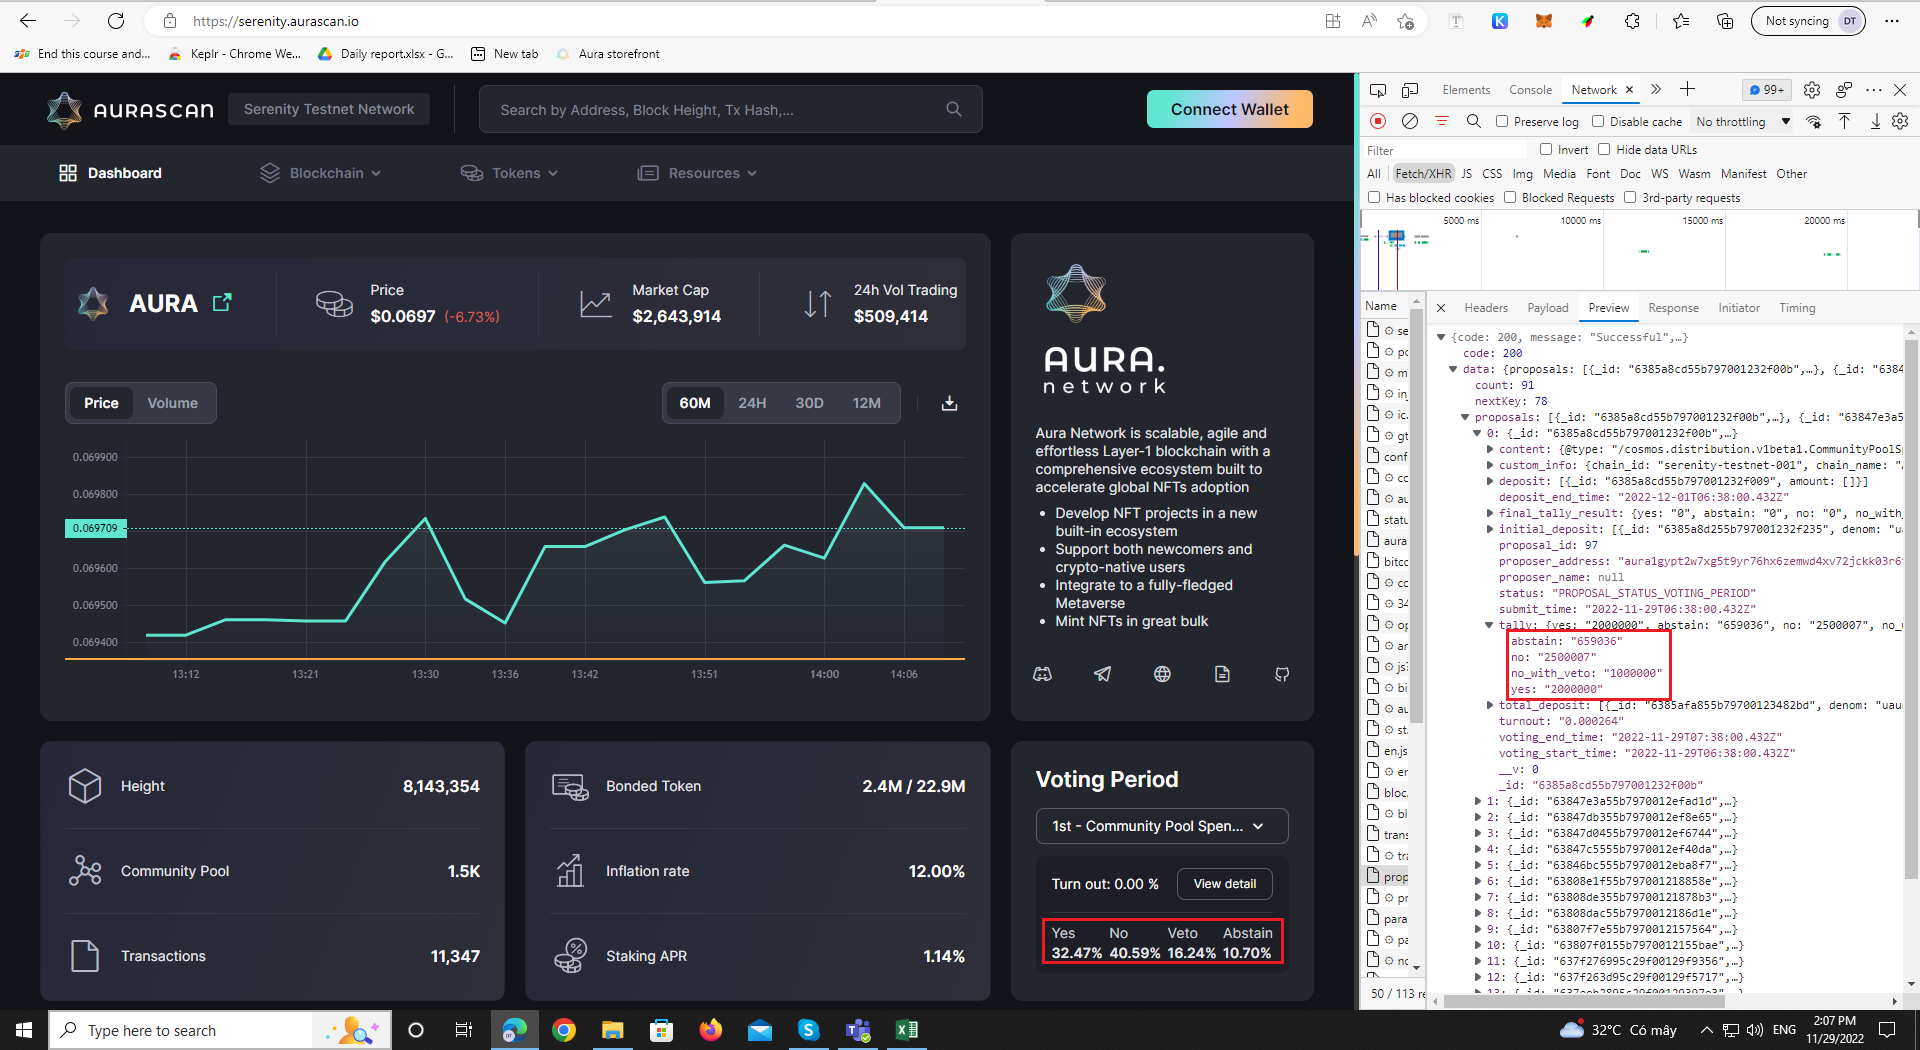Switch to the Console tab in DevTools
Image resolution: width=1920 pixels, height=1050 pixels.
1530,89
